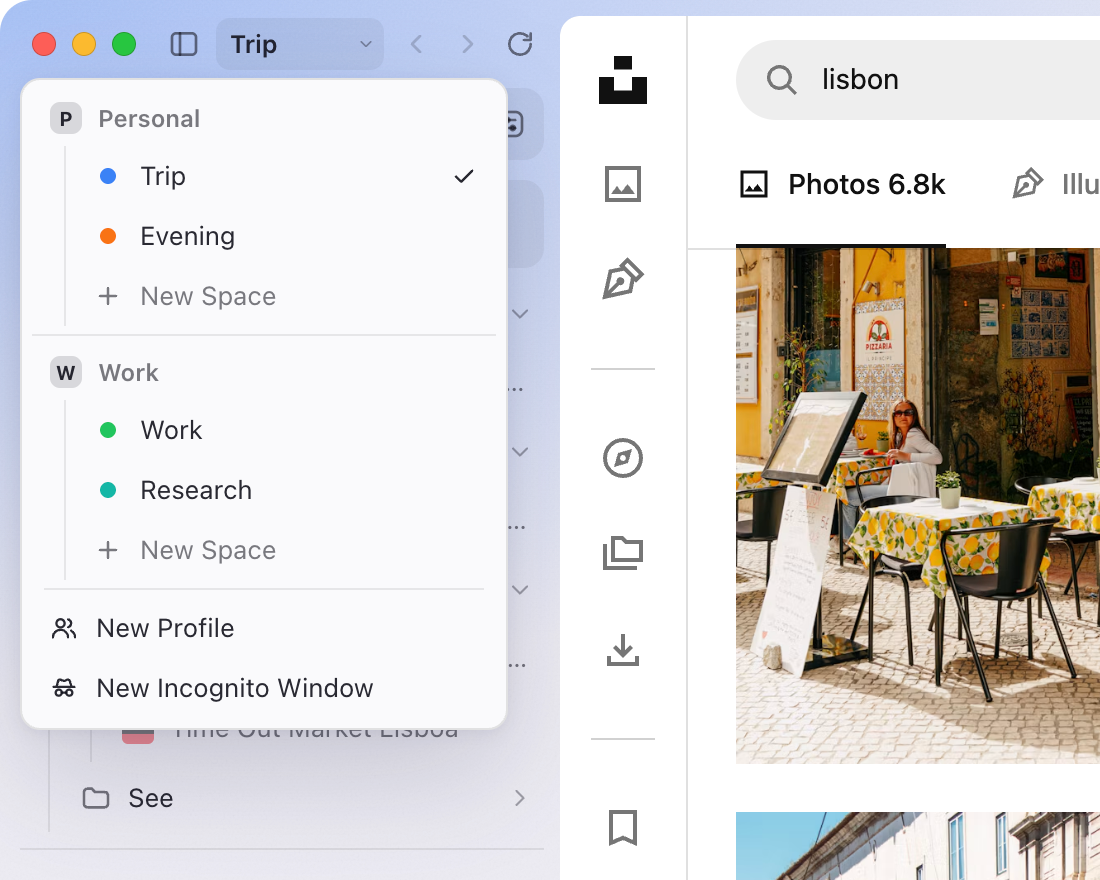
Task: Click the orange Evening color dot
Action: click(108, 236)
